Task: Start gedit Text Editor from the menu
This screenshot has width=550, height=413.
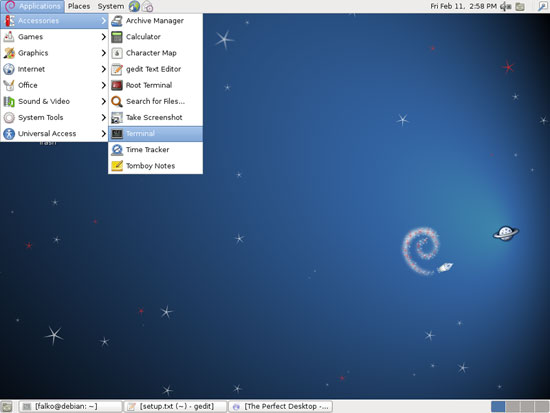Action: click(x=155, y=69)
